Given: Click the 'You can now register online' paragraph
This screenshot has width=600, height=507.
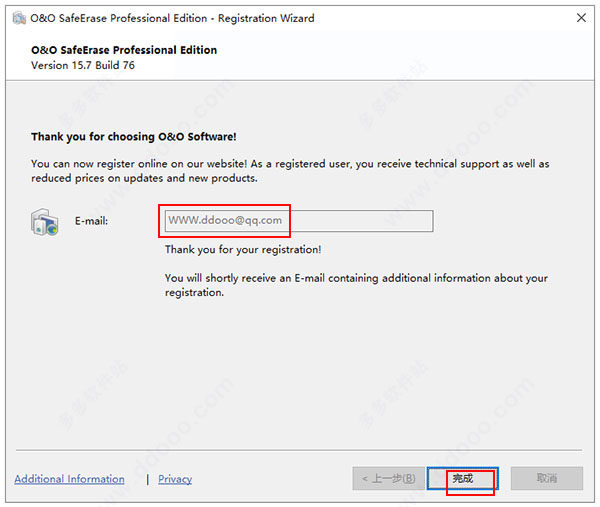Looking at the screenshot, I should pos(290,171).
